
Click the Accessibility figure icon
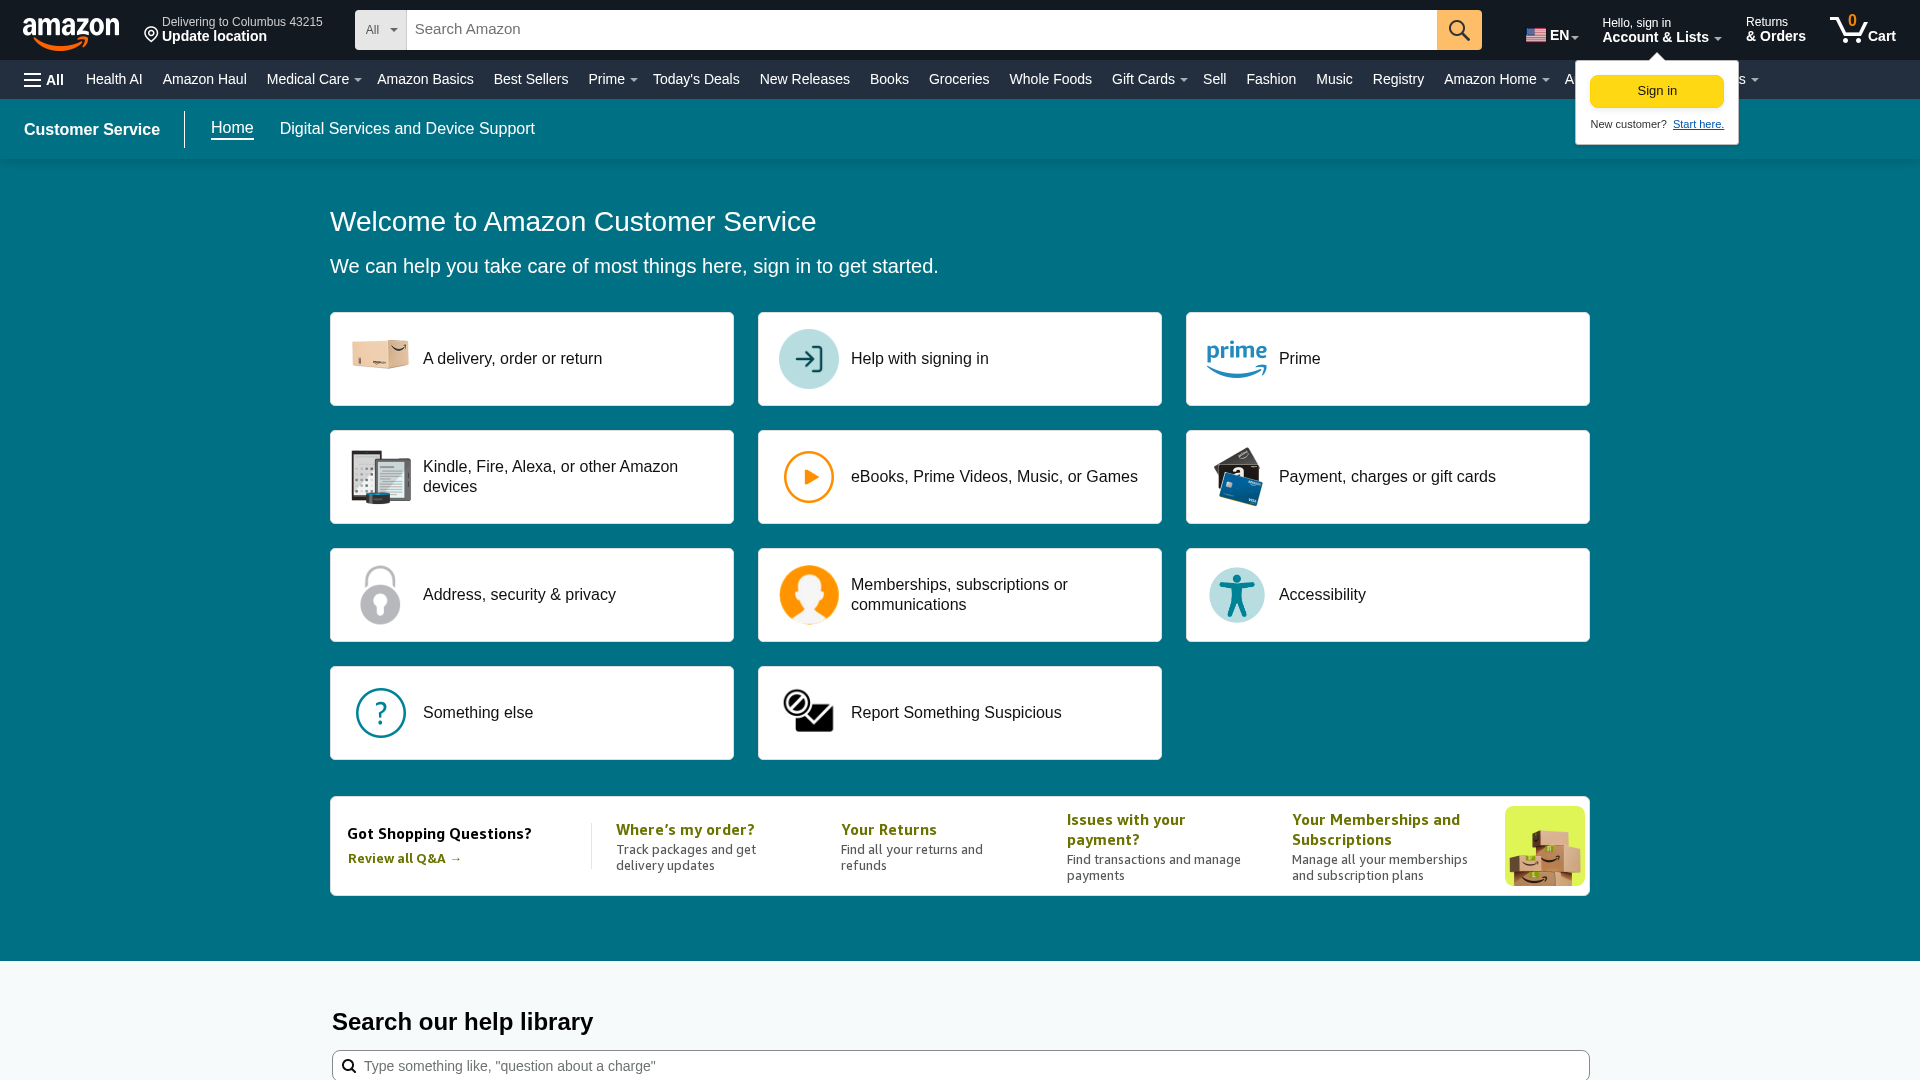coord(1237,595)
